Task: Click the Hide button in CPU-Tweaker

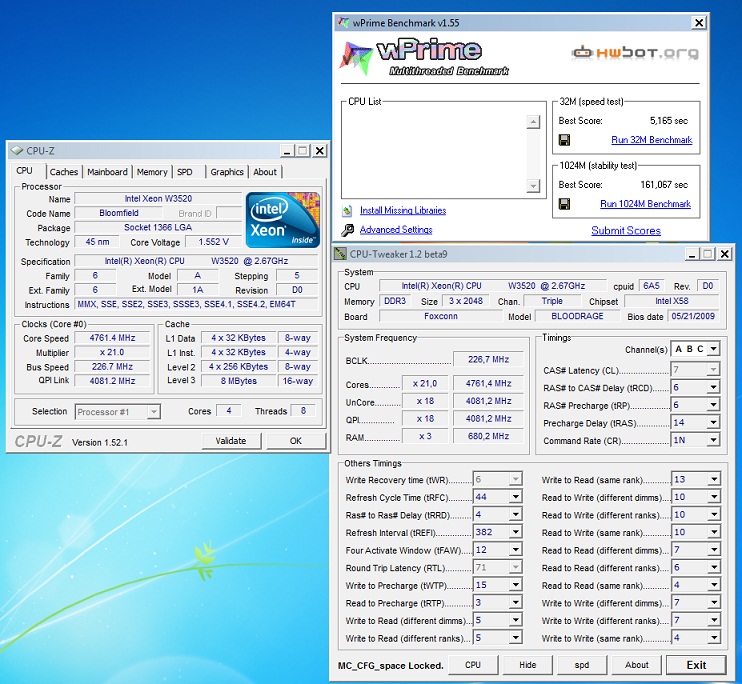Action: (x=527, y=665)
